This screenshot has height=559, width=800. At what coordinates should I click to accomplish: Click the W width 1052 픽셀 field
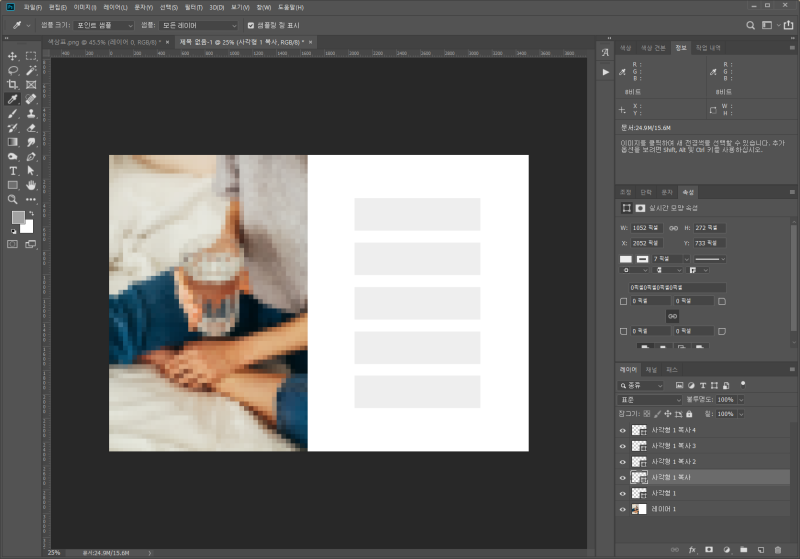(646, 228)
